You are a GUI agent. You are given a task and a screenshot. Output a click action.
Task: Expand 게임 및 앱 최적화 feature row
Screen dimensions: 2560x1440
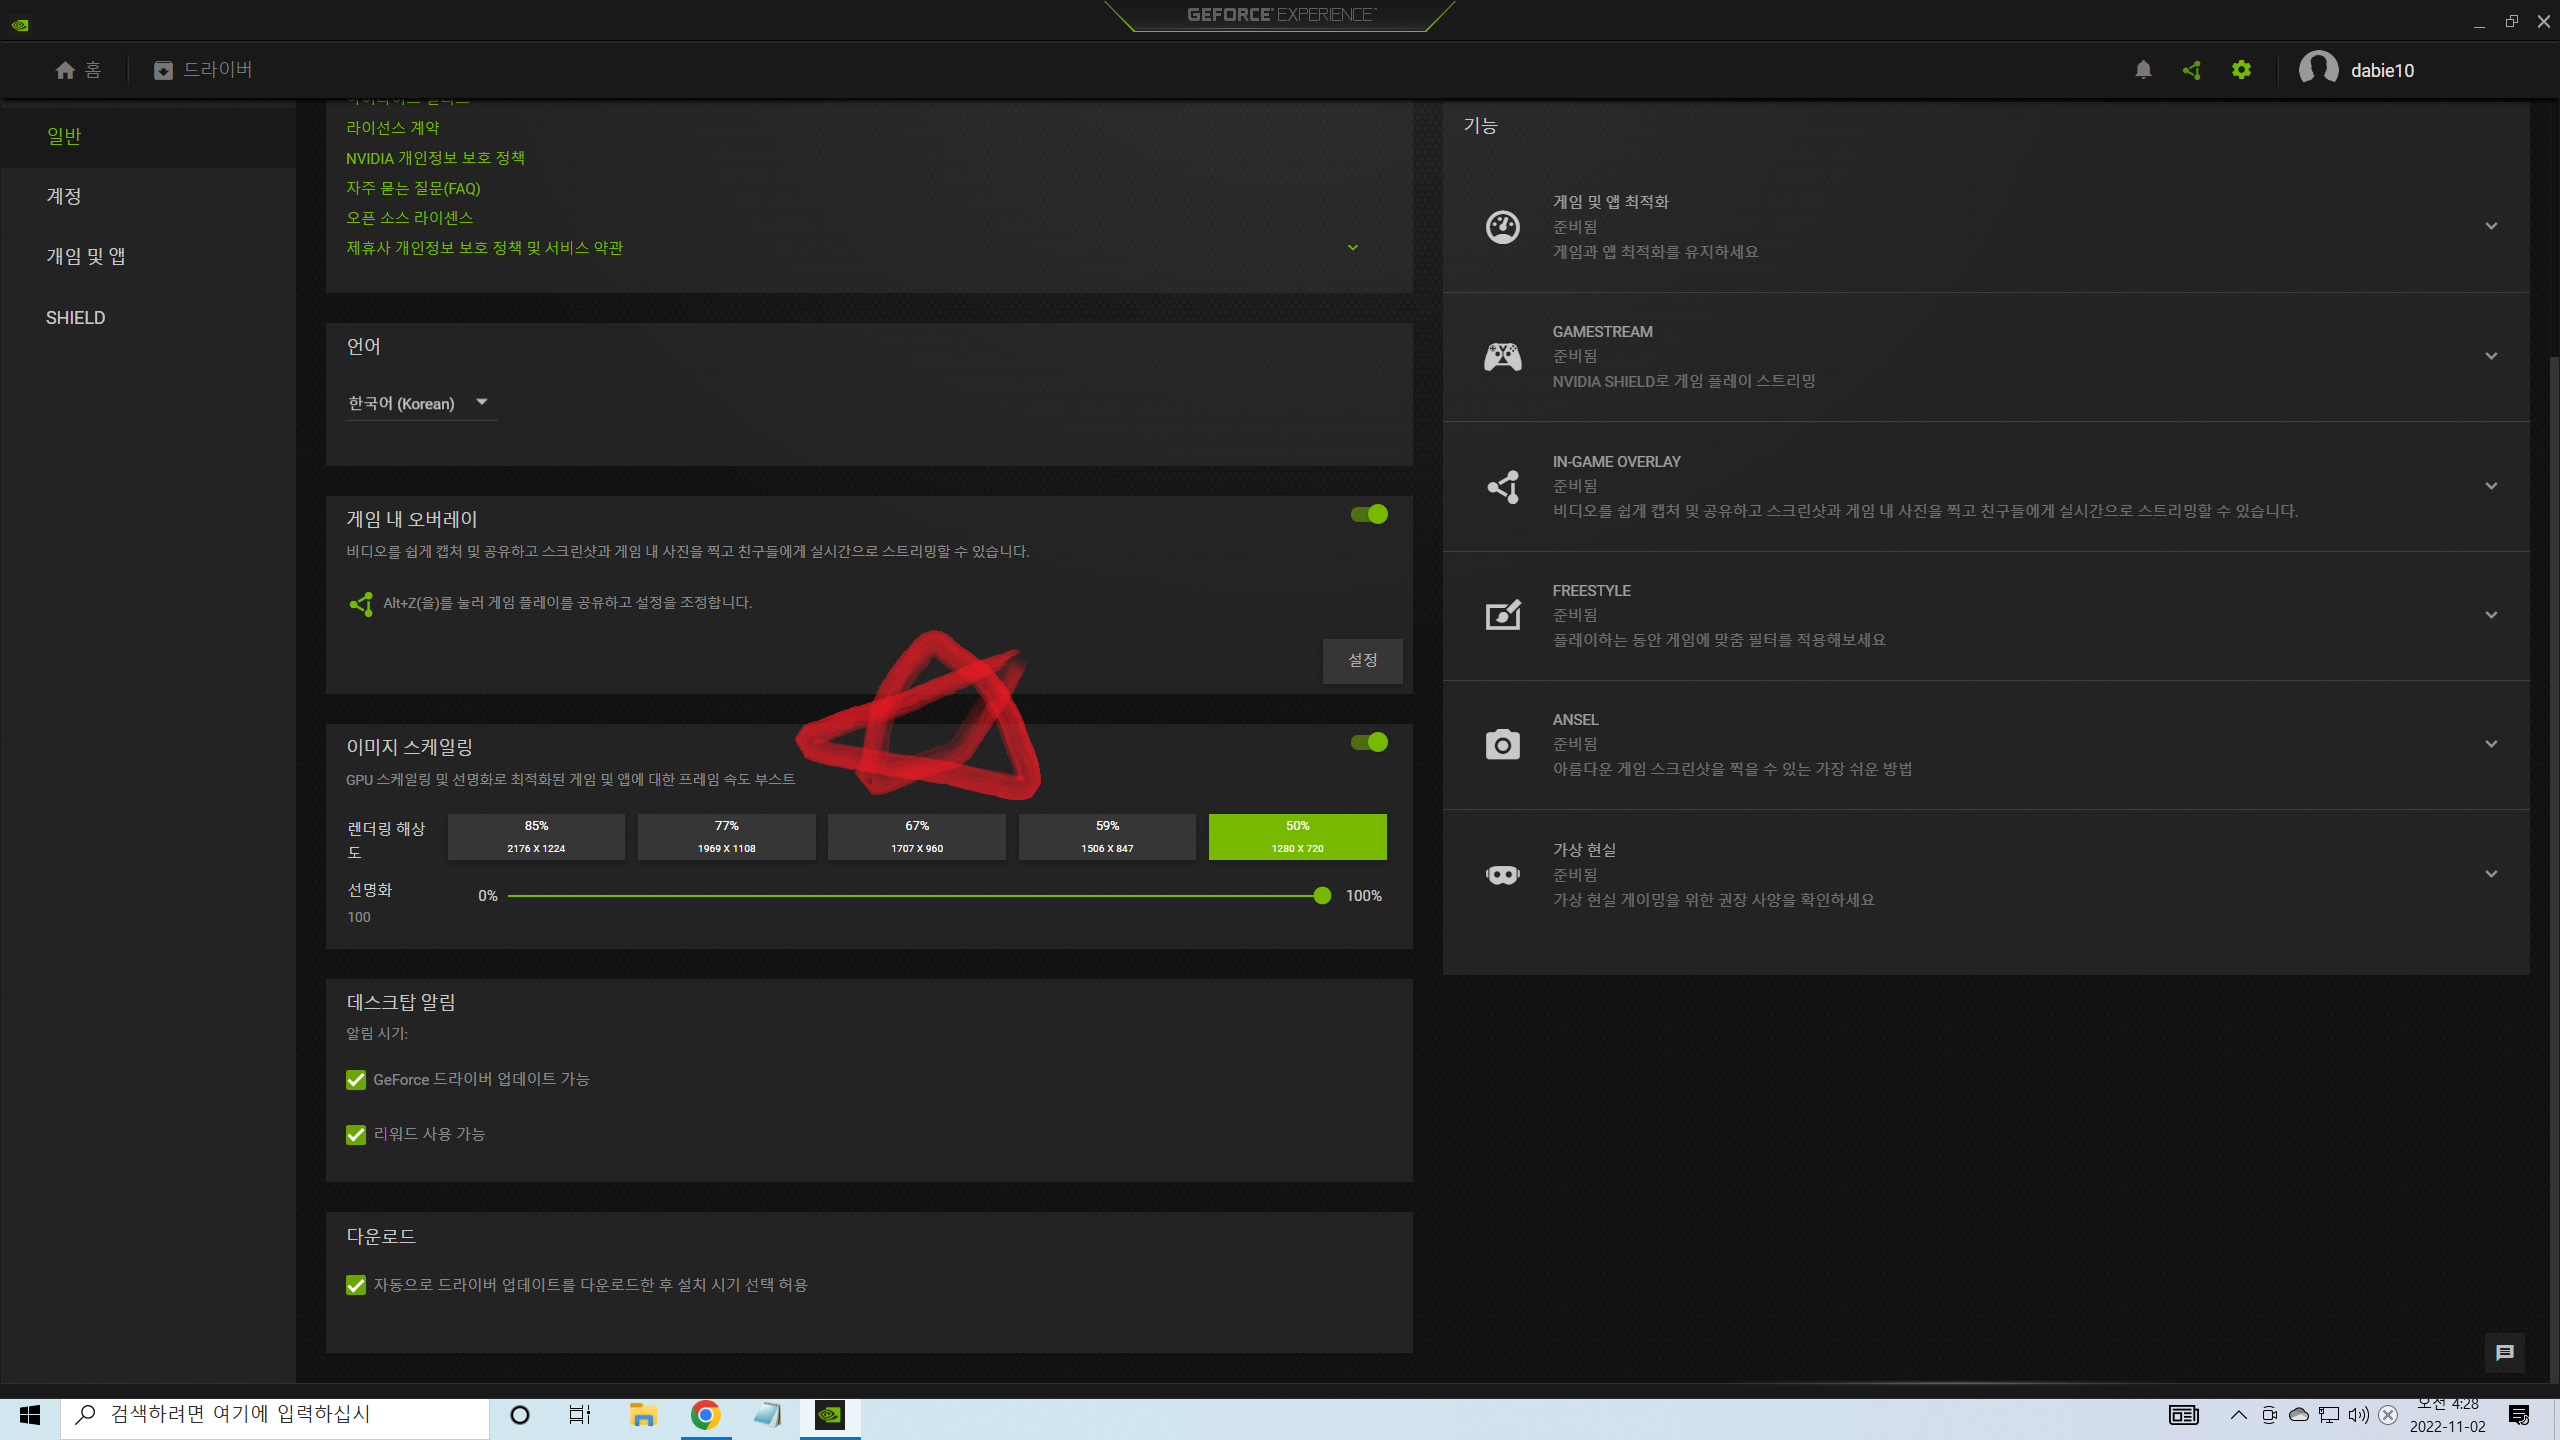point(2491,227)
